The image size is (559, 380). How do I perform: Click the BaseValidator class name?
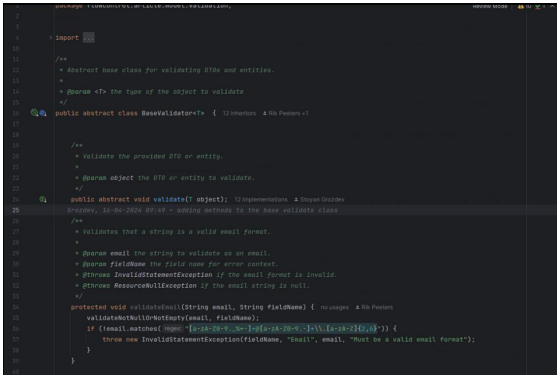click(166, 113)
